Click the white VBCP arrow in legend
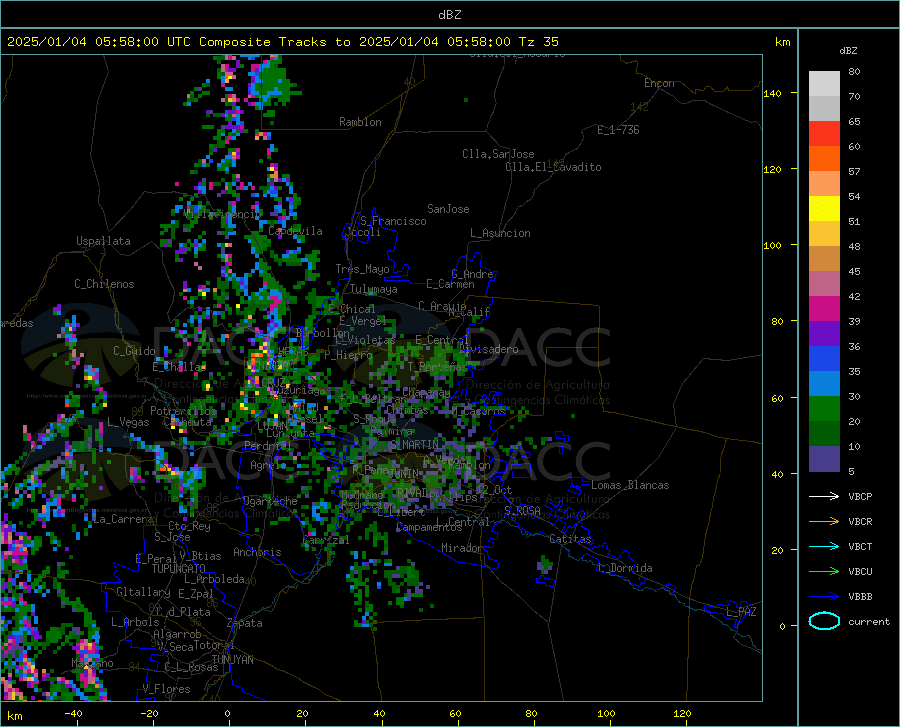Viewport: 900px width, 727px height. [824, 496]
